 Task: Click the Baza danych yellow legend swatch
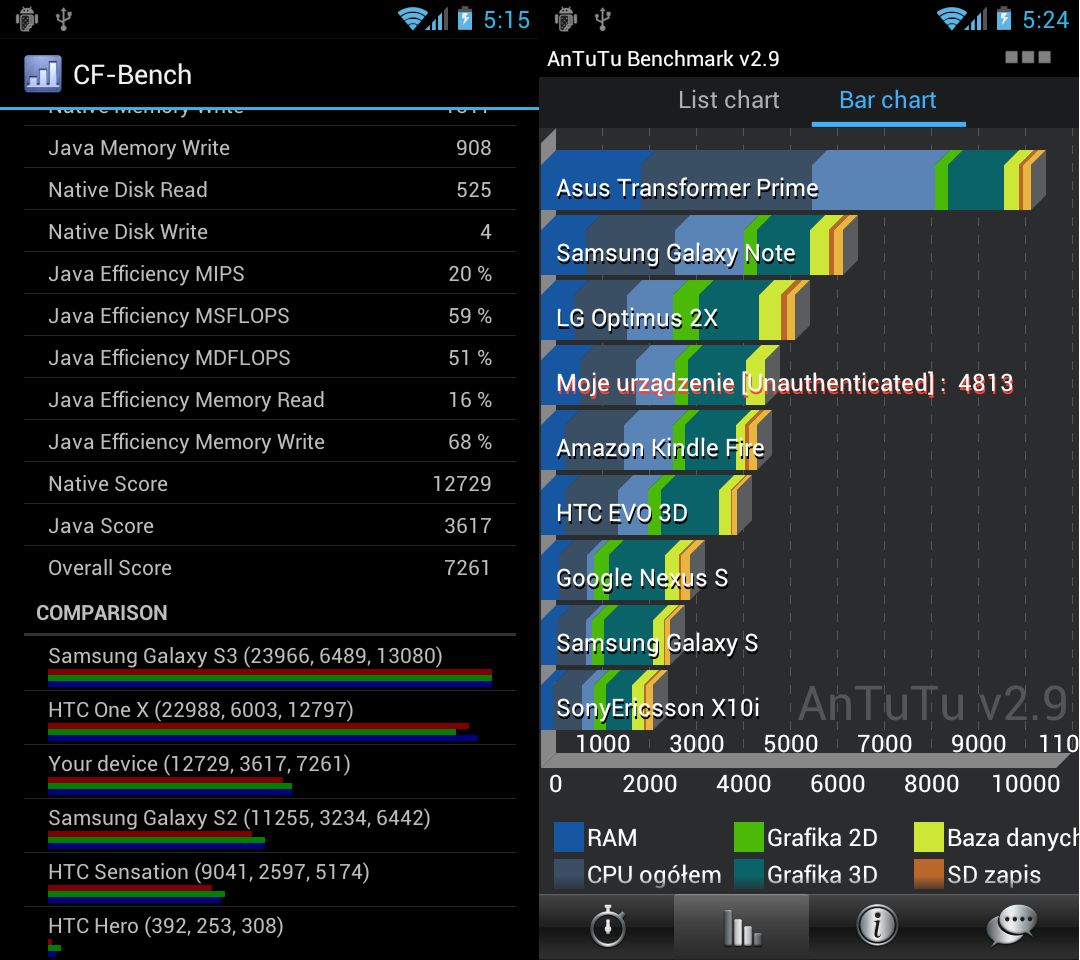[928, 837]
